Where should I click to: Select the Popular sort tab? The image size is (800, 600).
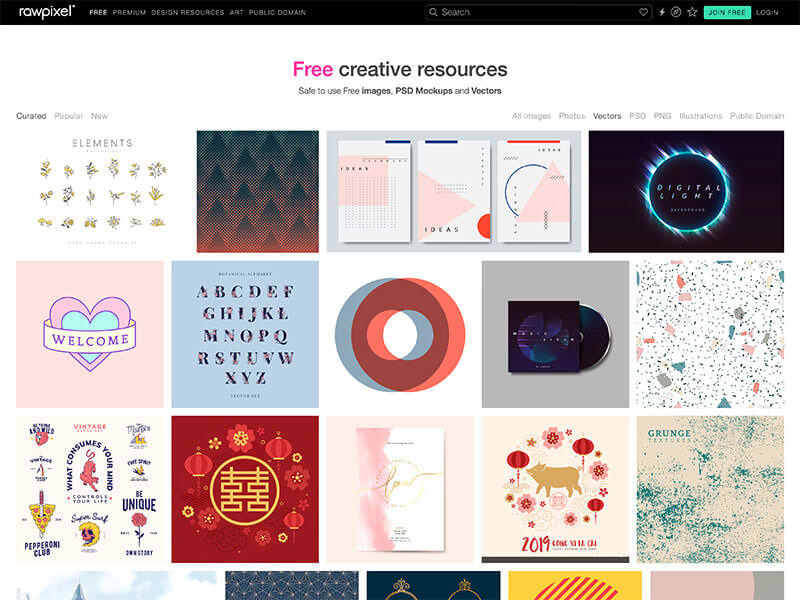point(68,116)
